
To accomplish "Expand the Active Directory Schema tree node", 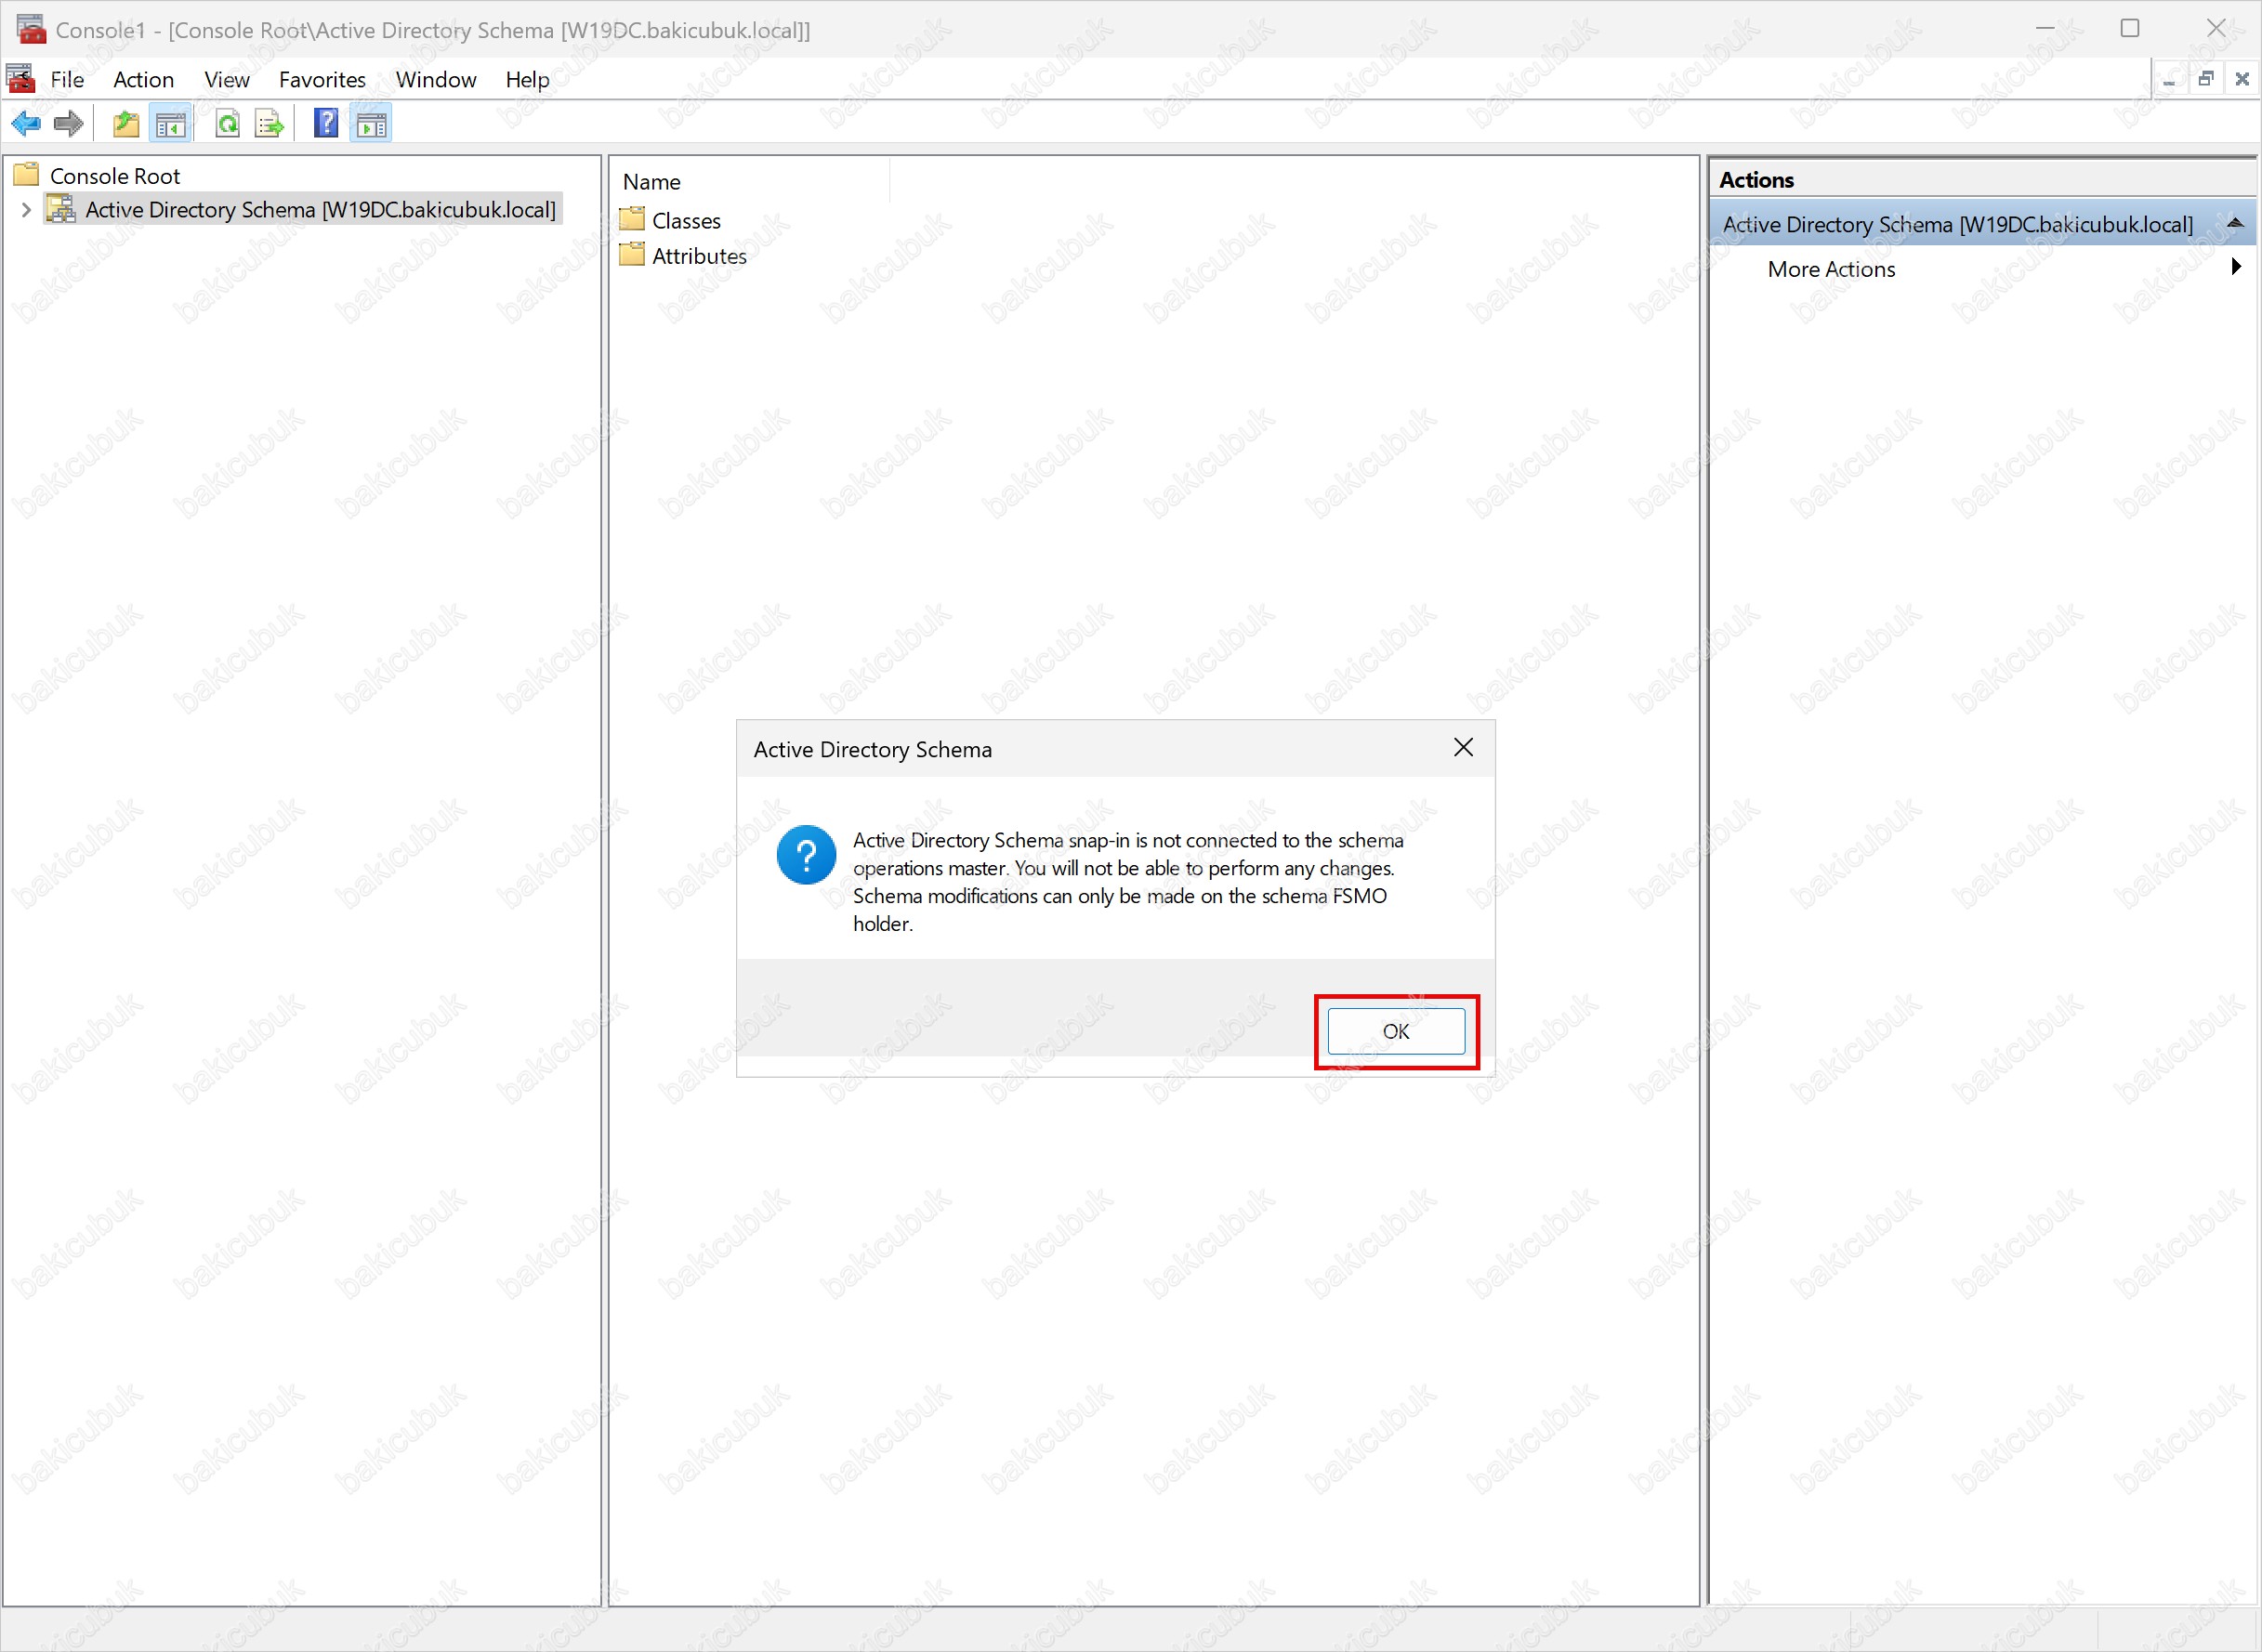I will tap(26, 210).
